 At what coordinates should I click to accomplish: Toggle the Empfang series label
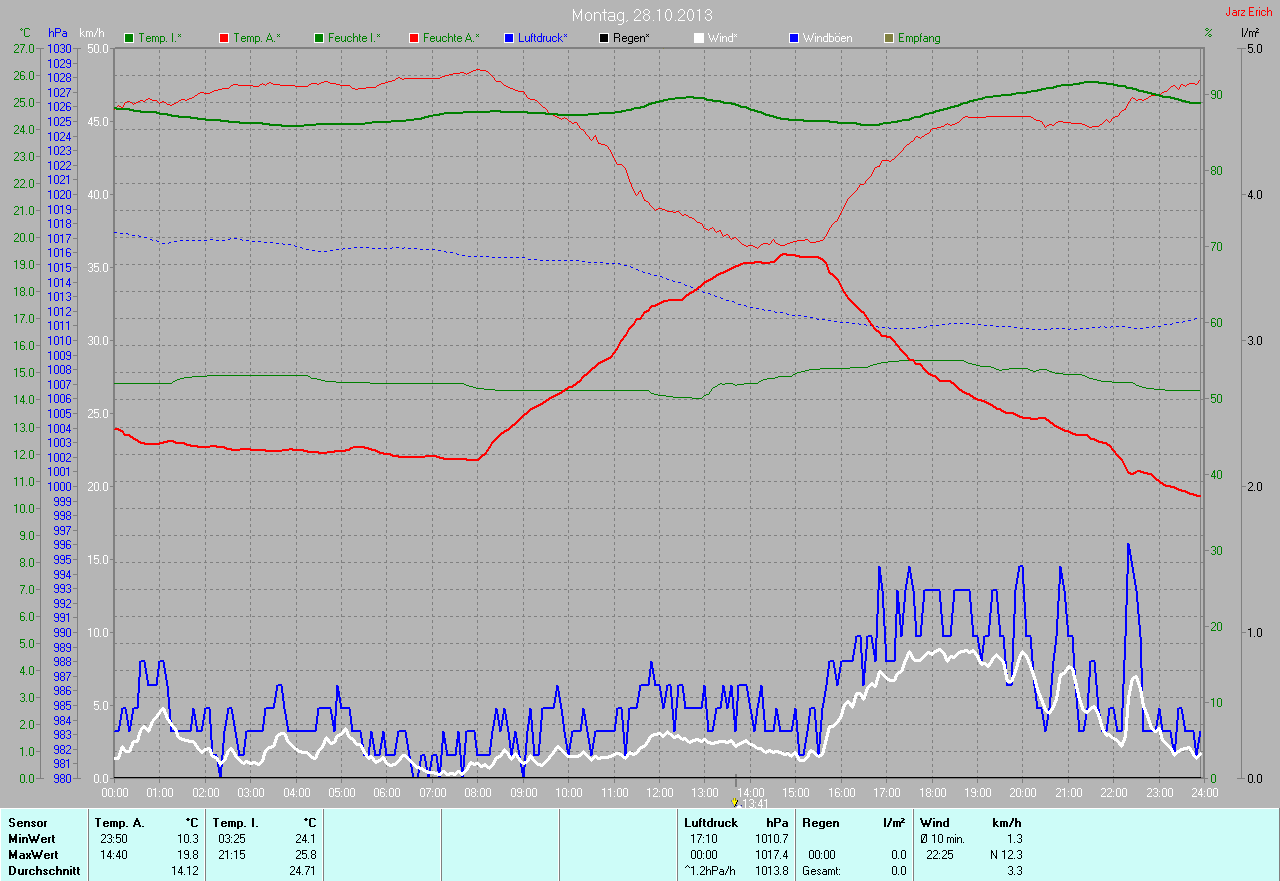pos(919,38)
